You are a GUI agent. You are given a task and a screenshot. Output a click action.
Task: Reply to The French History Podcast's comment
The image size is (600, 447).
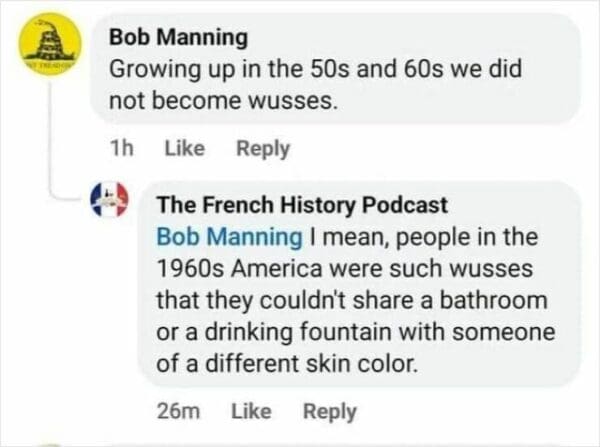coord(329,410)
